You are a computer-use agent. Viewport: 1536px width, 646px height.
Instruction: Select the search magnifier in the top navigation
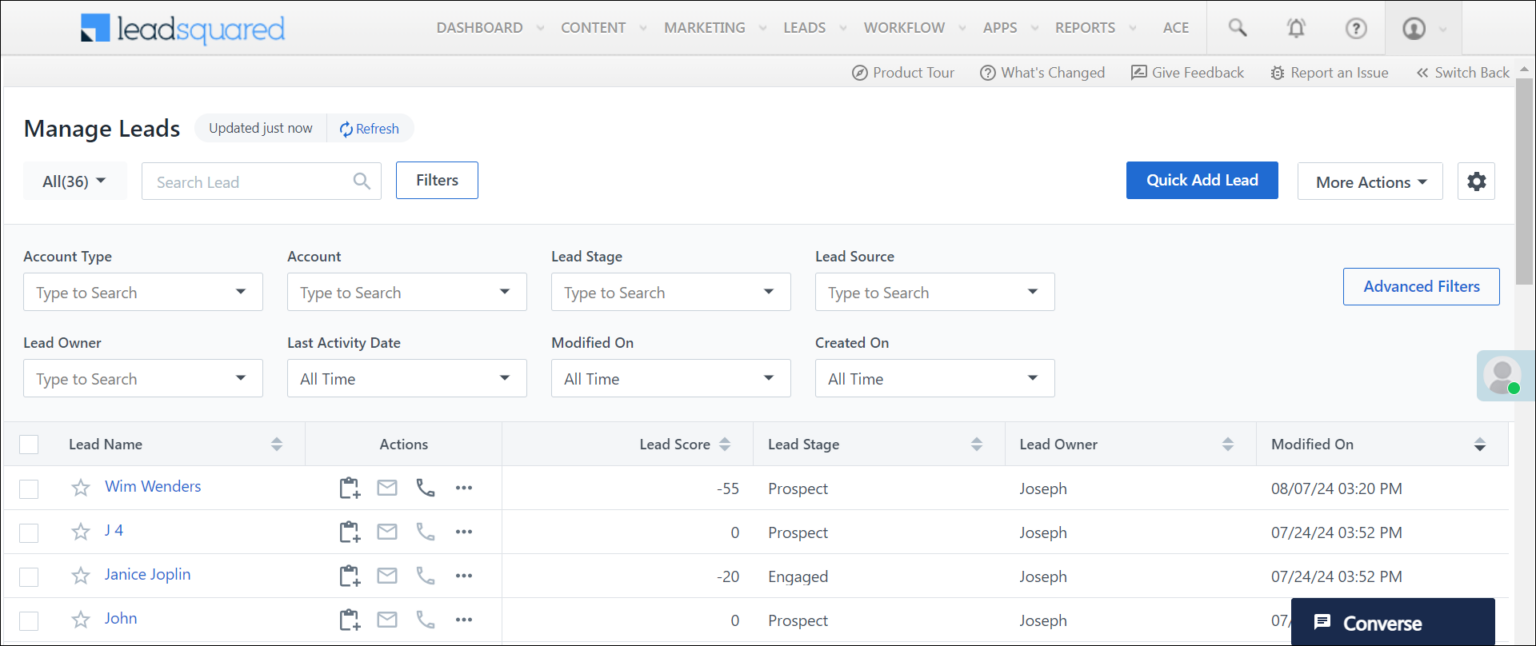coord(1237,27)
